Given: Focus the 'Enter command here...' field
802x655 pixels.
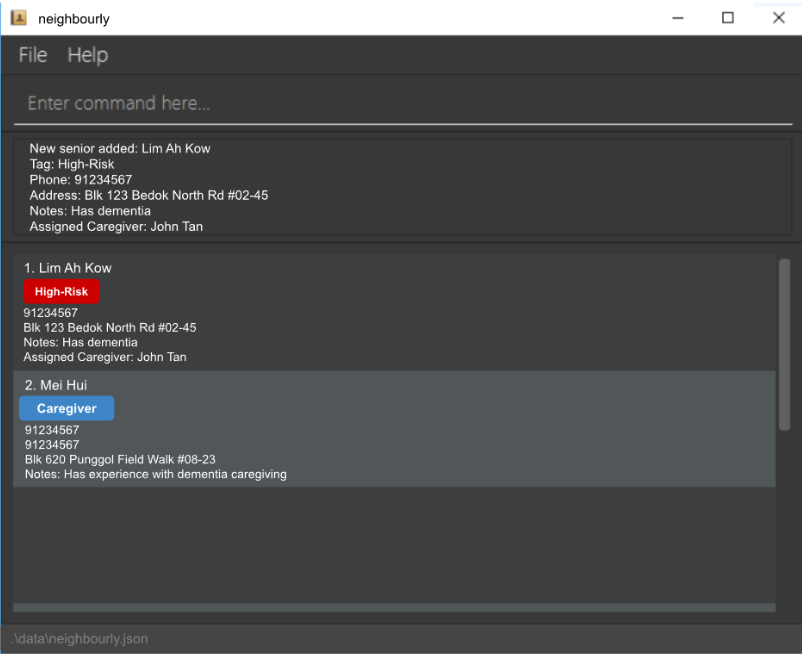Looking at the screenshot, I should click(x=400, y=103).
